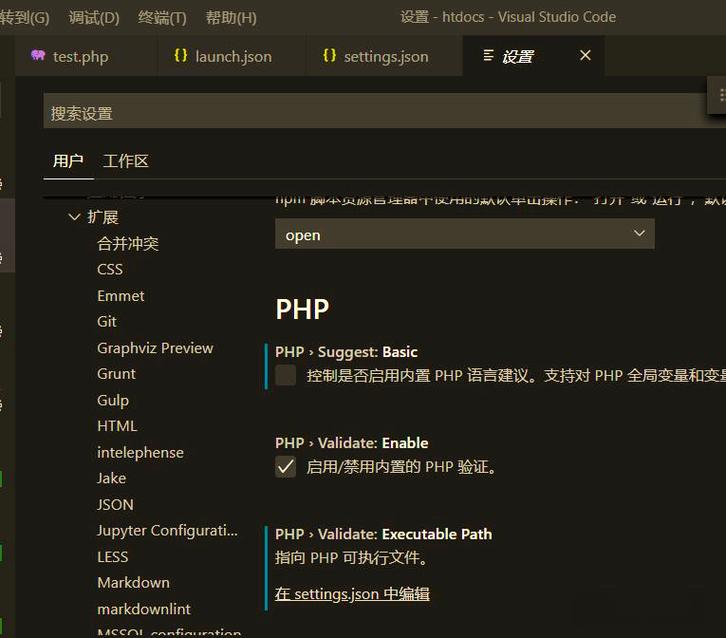Select the 用户 settings scope tab
Image resolution: width=726 pixels, height=638 pixels.
tap(68, 161)
